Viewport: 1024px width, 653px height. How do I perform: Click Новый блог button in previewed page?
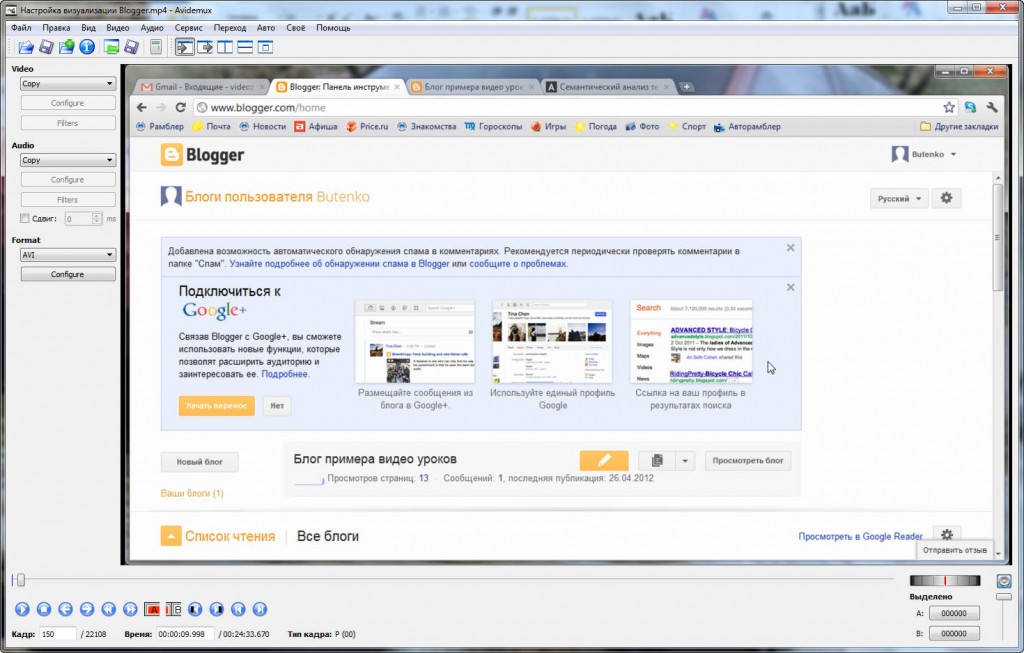pyautogui.click(x=199, y=462)
